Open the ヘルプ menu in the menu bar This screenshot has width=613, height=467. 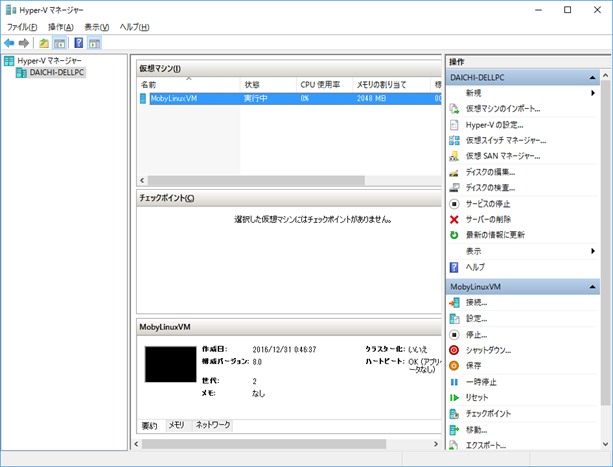pos(134,27)
